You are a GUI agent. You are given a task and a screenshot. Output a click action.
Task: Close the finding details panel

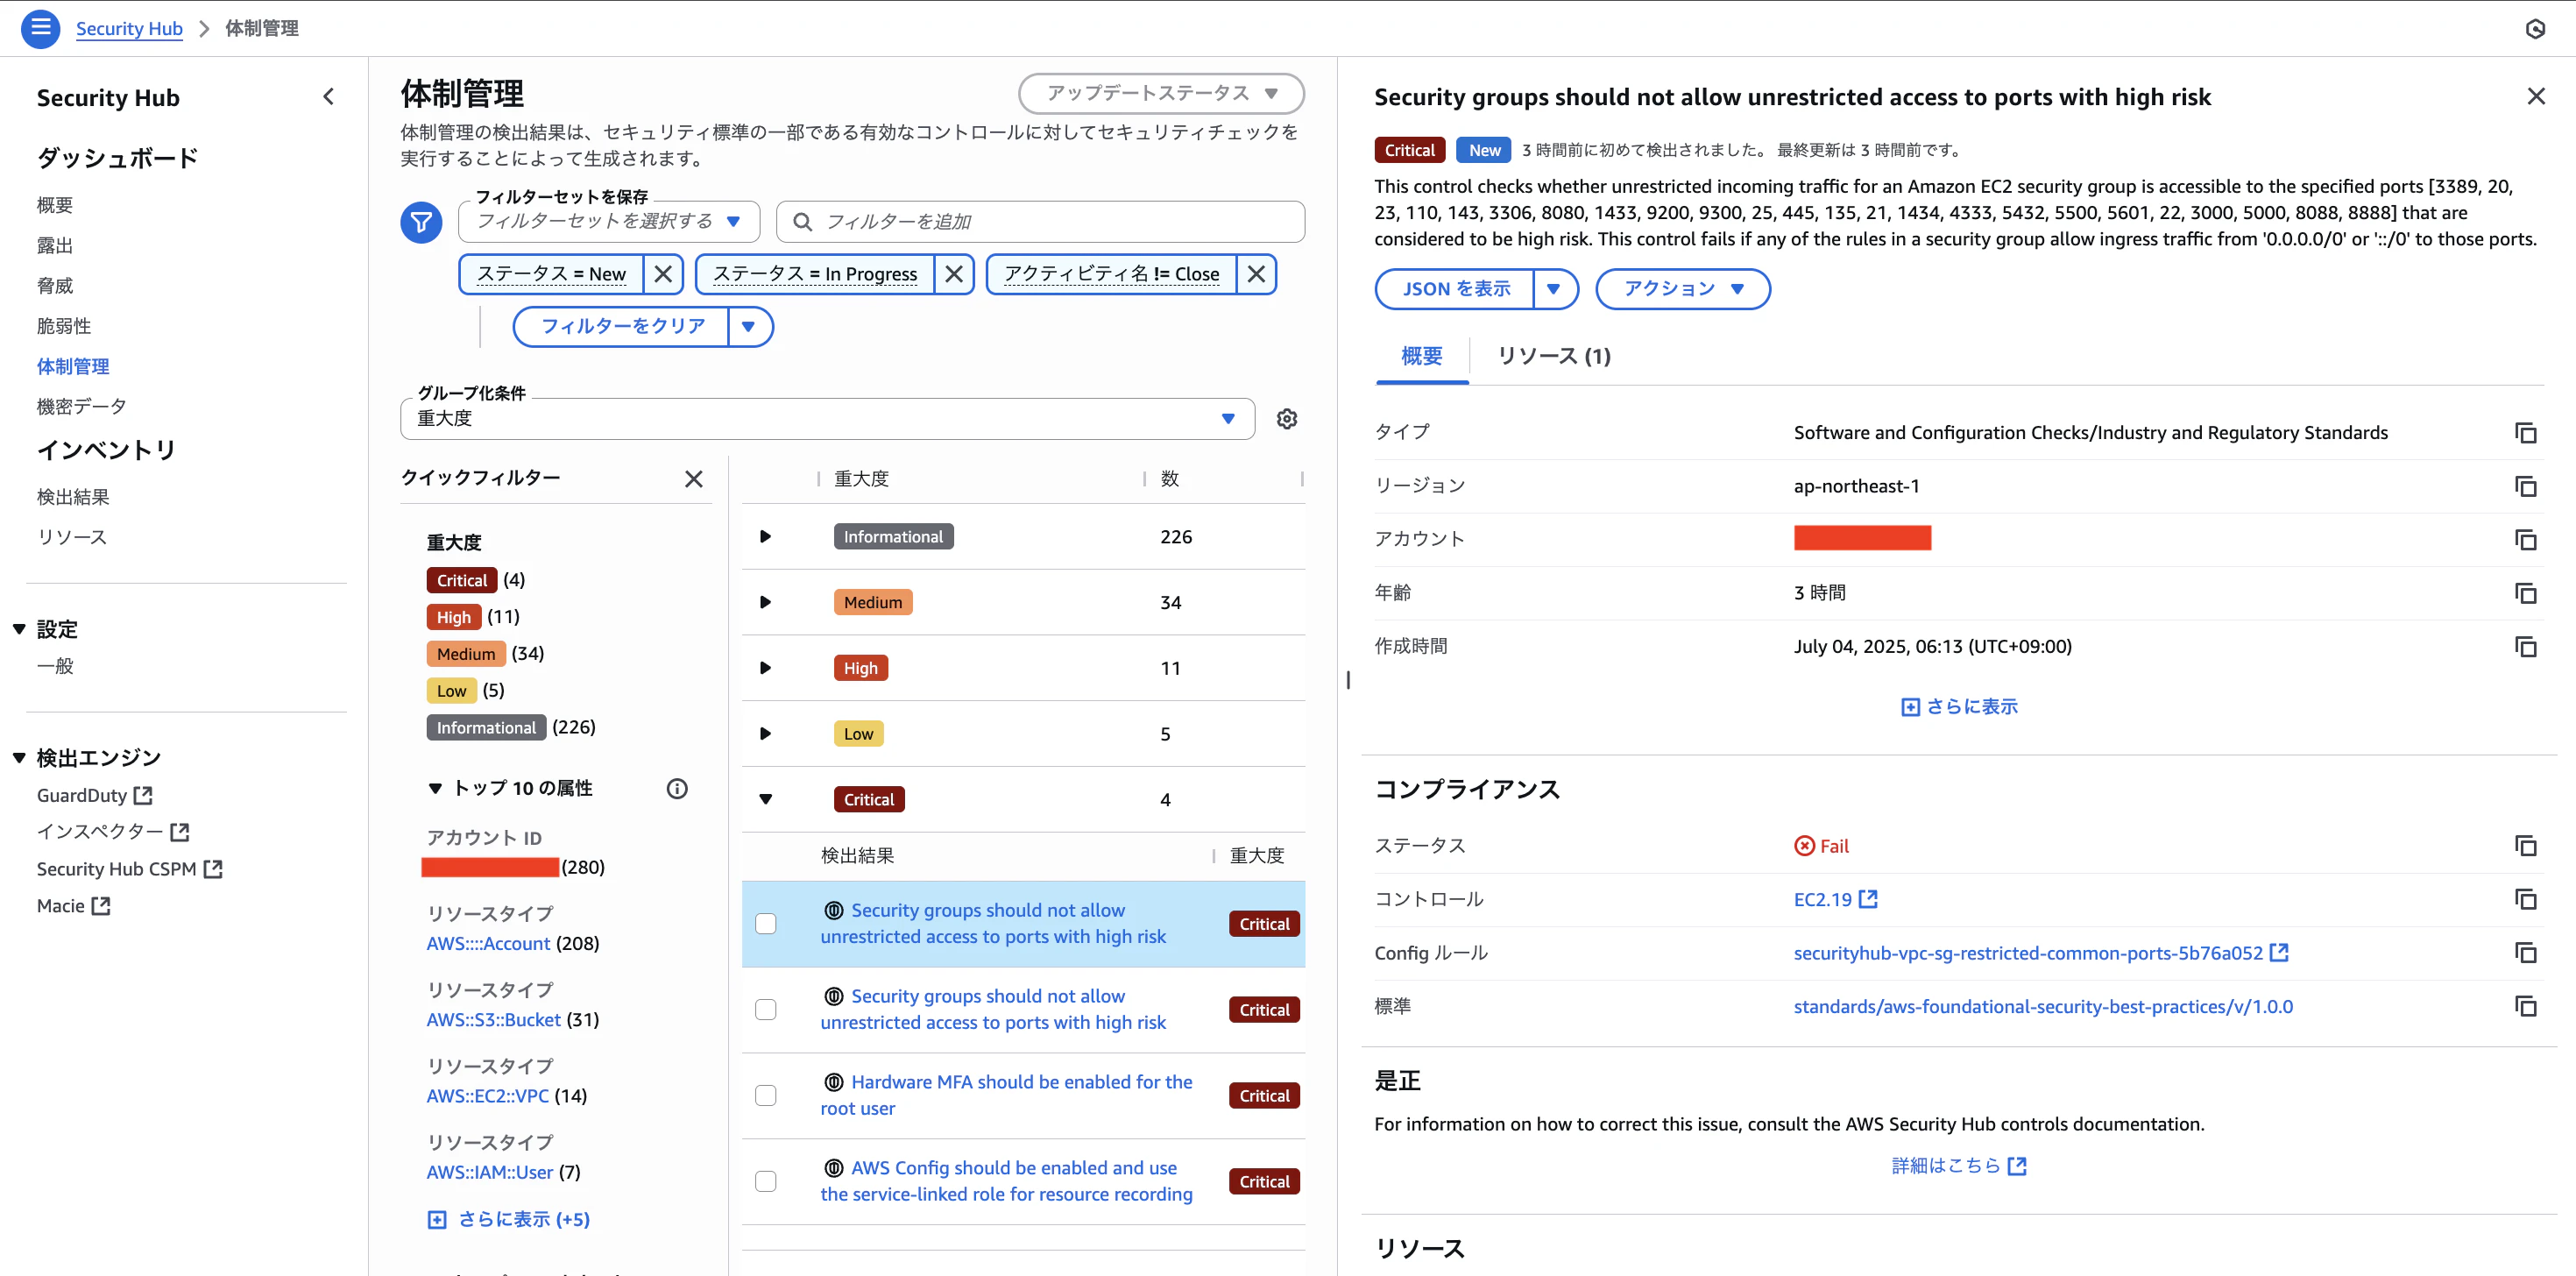2536,96
